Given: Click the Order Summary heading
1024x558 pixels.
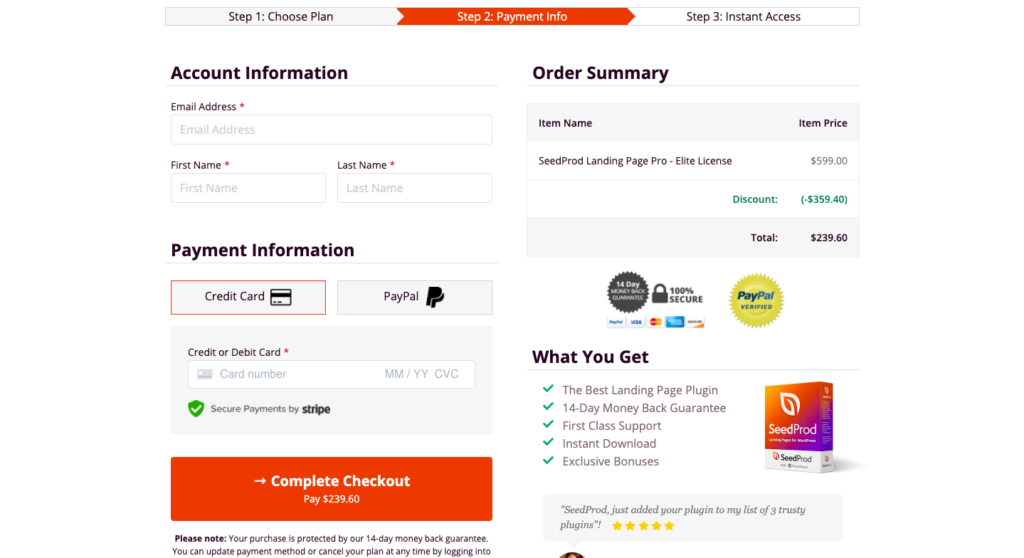Looking at the screenshot, I should pyautogui.click(x=600, y=73).
